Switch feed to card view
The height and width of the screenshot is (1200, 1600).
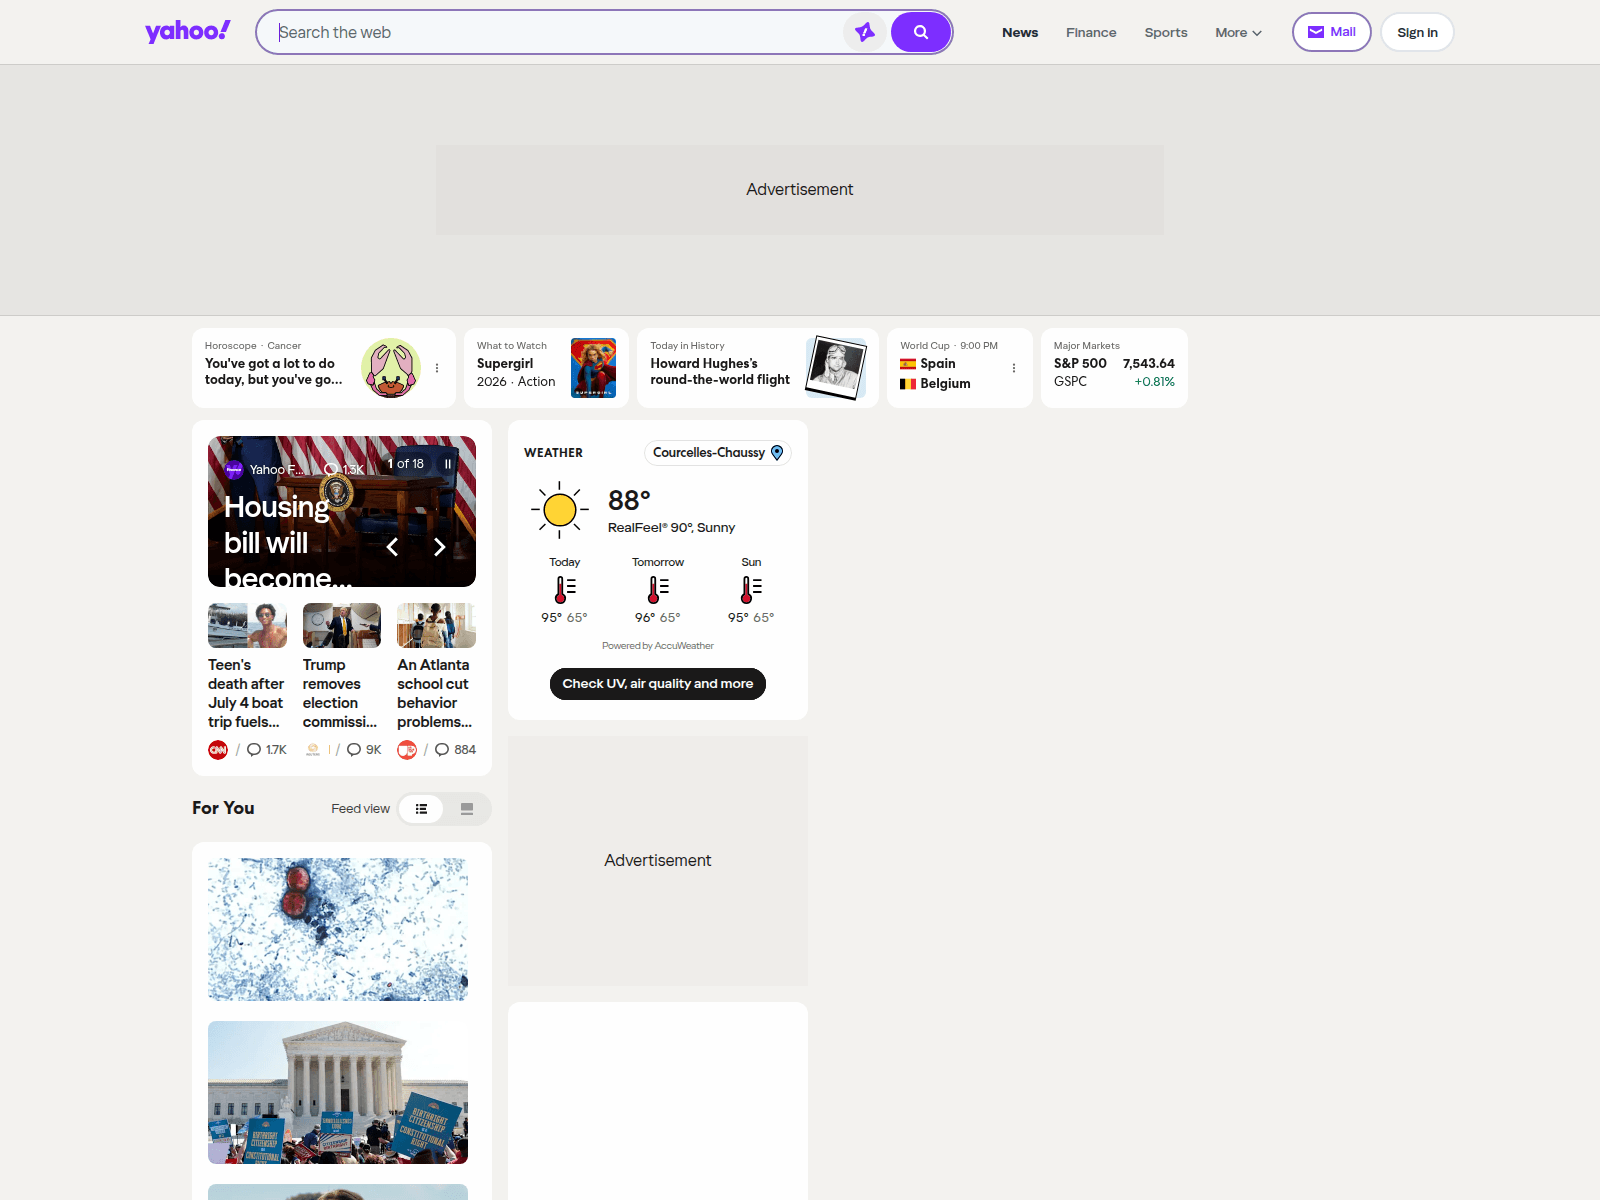[x=467, y=809]
